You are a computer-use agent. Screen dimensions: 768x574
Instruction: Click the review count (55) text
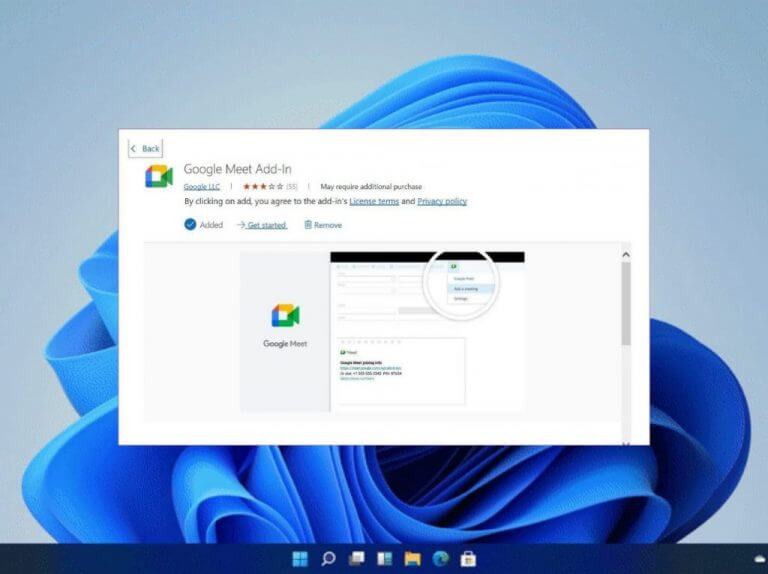coord(291,187)
